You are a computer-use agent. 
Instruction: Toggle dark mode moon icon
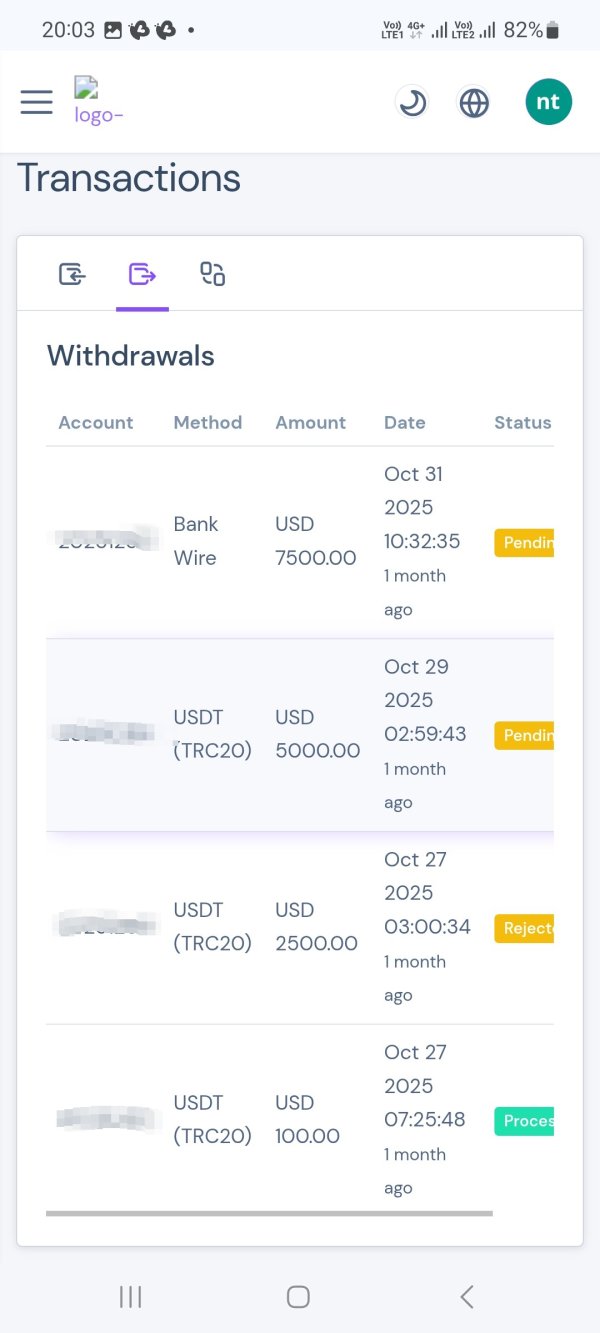pos(412,102)
